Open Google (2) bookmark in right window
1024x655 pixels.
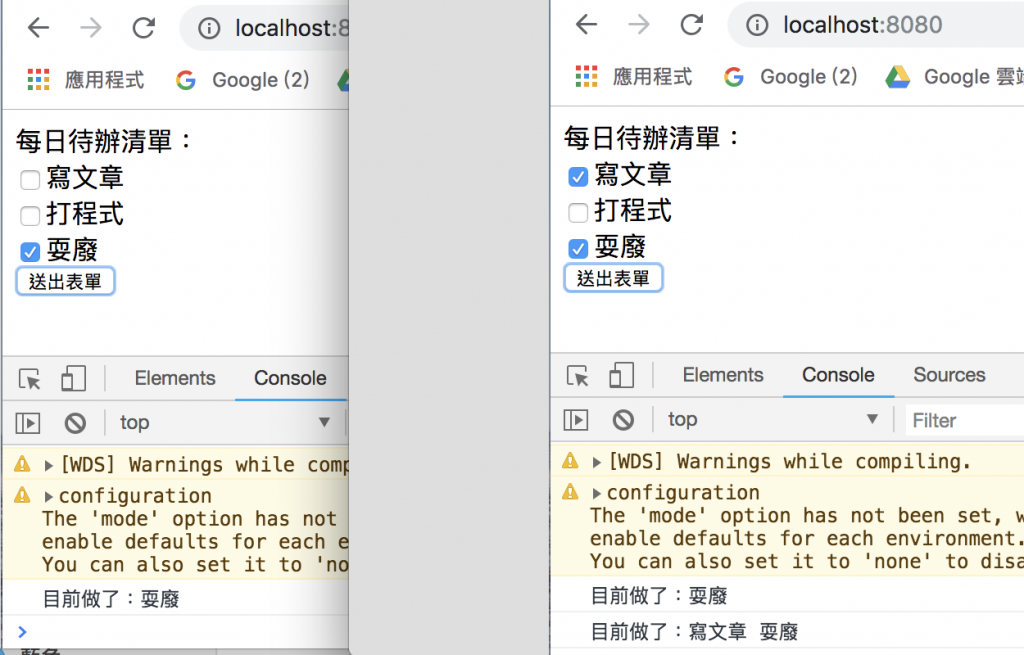790,77
